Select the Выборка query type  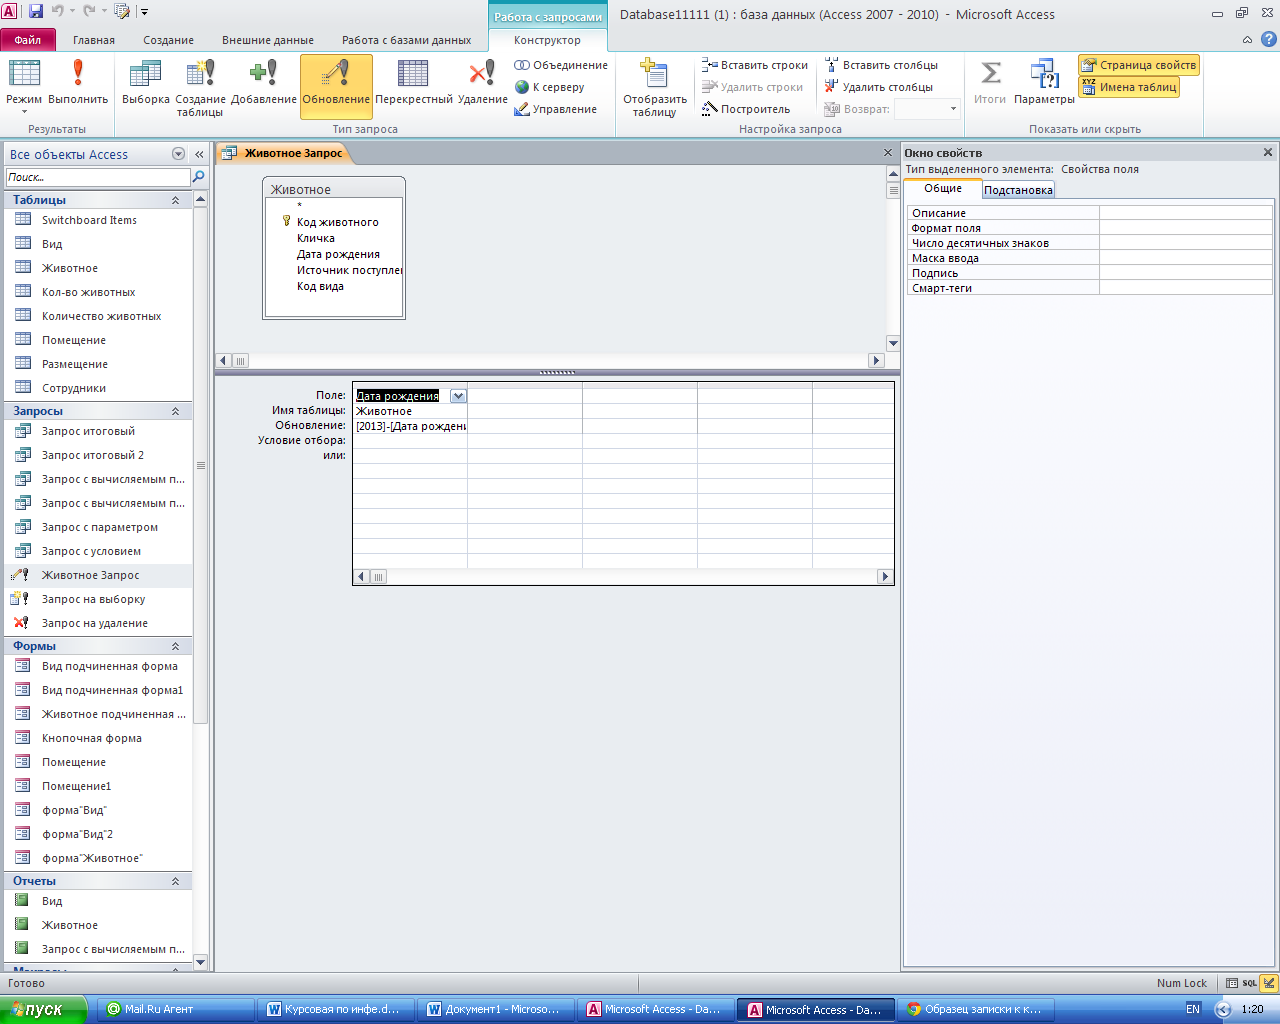point(146,82)
